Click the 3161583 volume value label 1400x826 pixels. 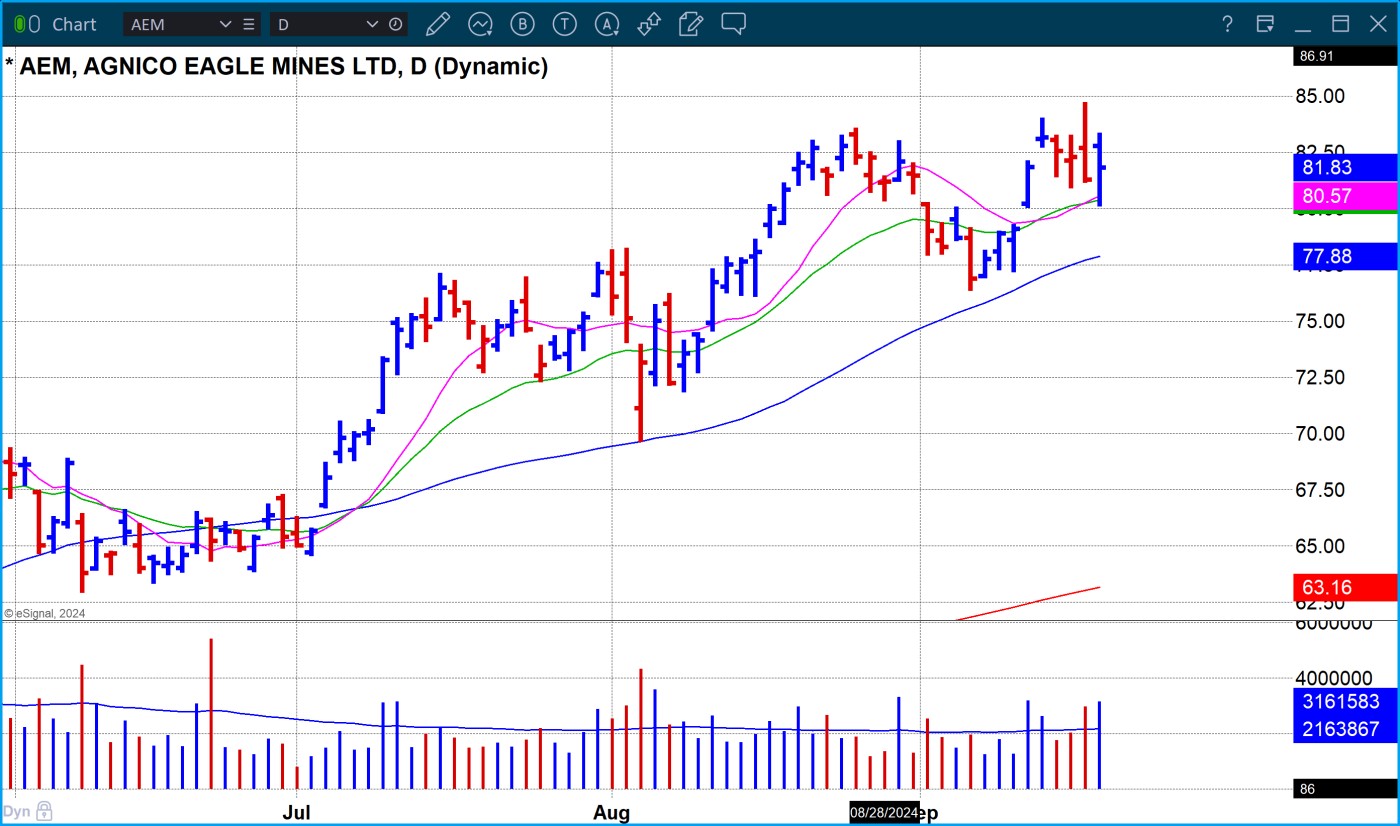click(x=1345, y=702)
